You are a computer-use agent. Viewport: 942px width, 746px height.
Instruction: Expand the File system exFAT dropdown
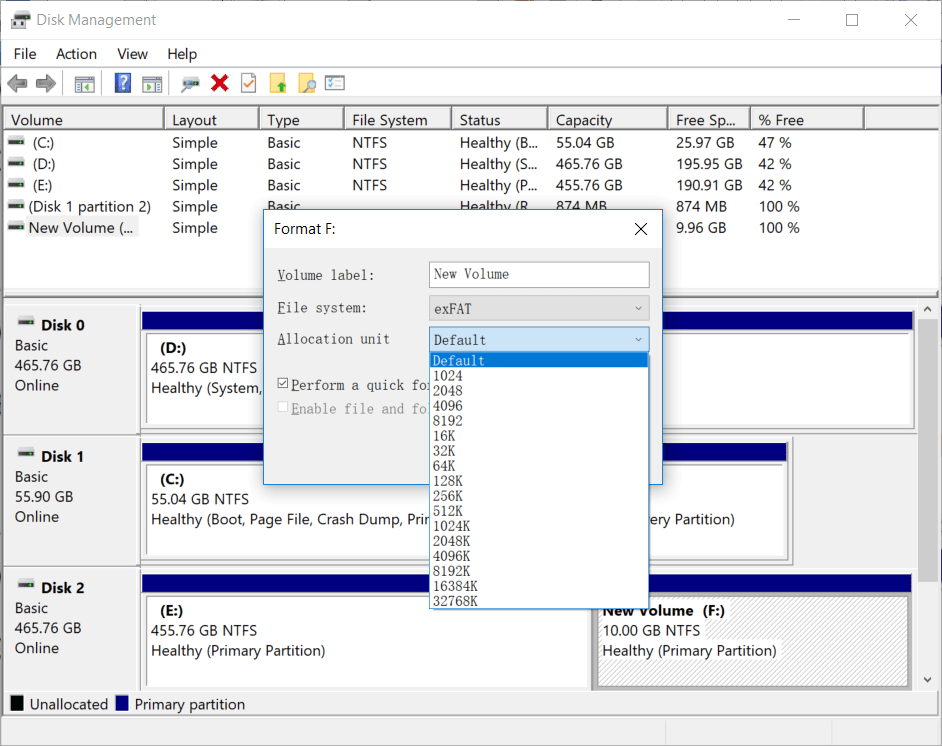click(x=539, y=309)
